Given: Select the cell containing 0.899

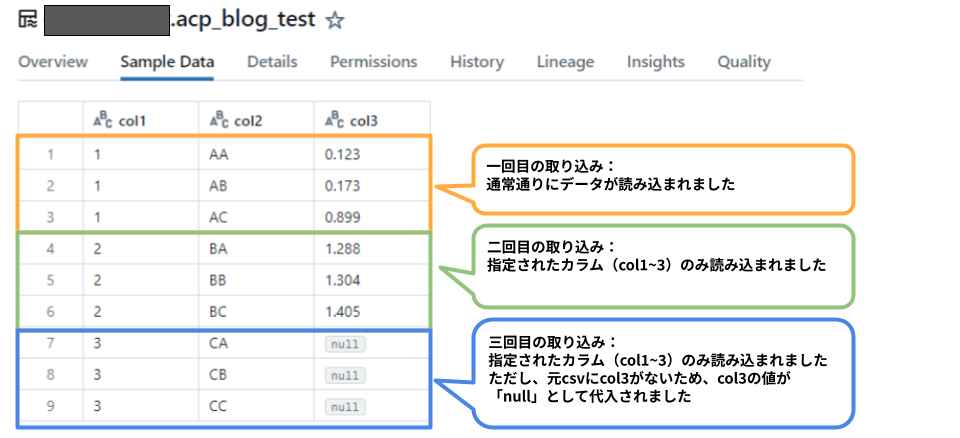Looking at the screenshot, I should pos(372,217).
